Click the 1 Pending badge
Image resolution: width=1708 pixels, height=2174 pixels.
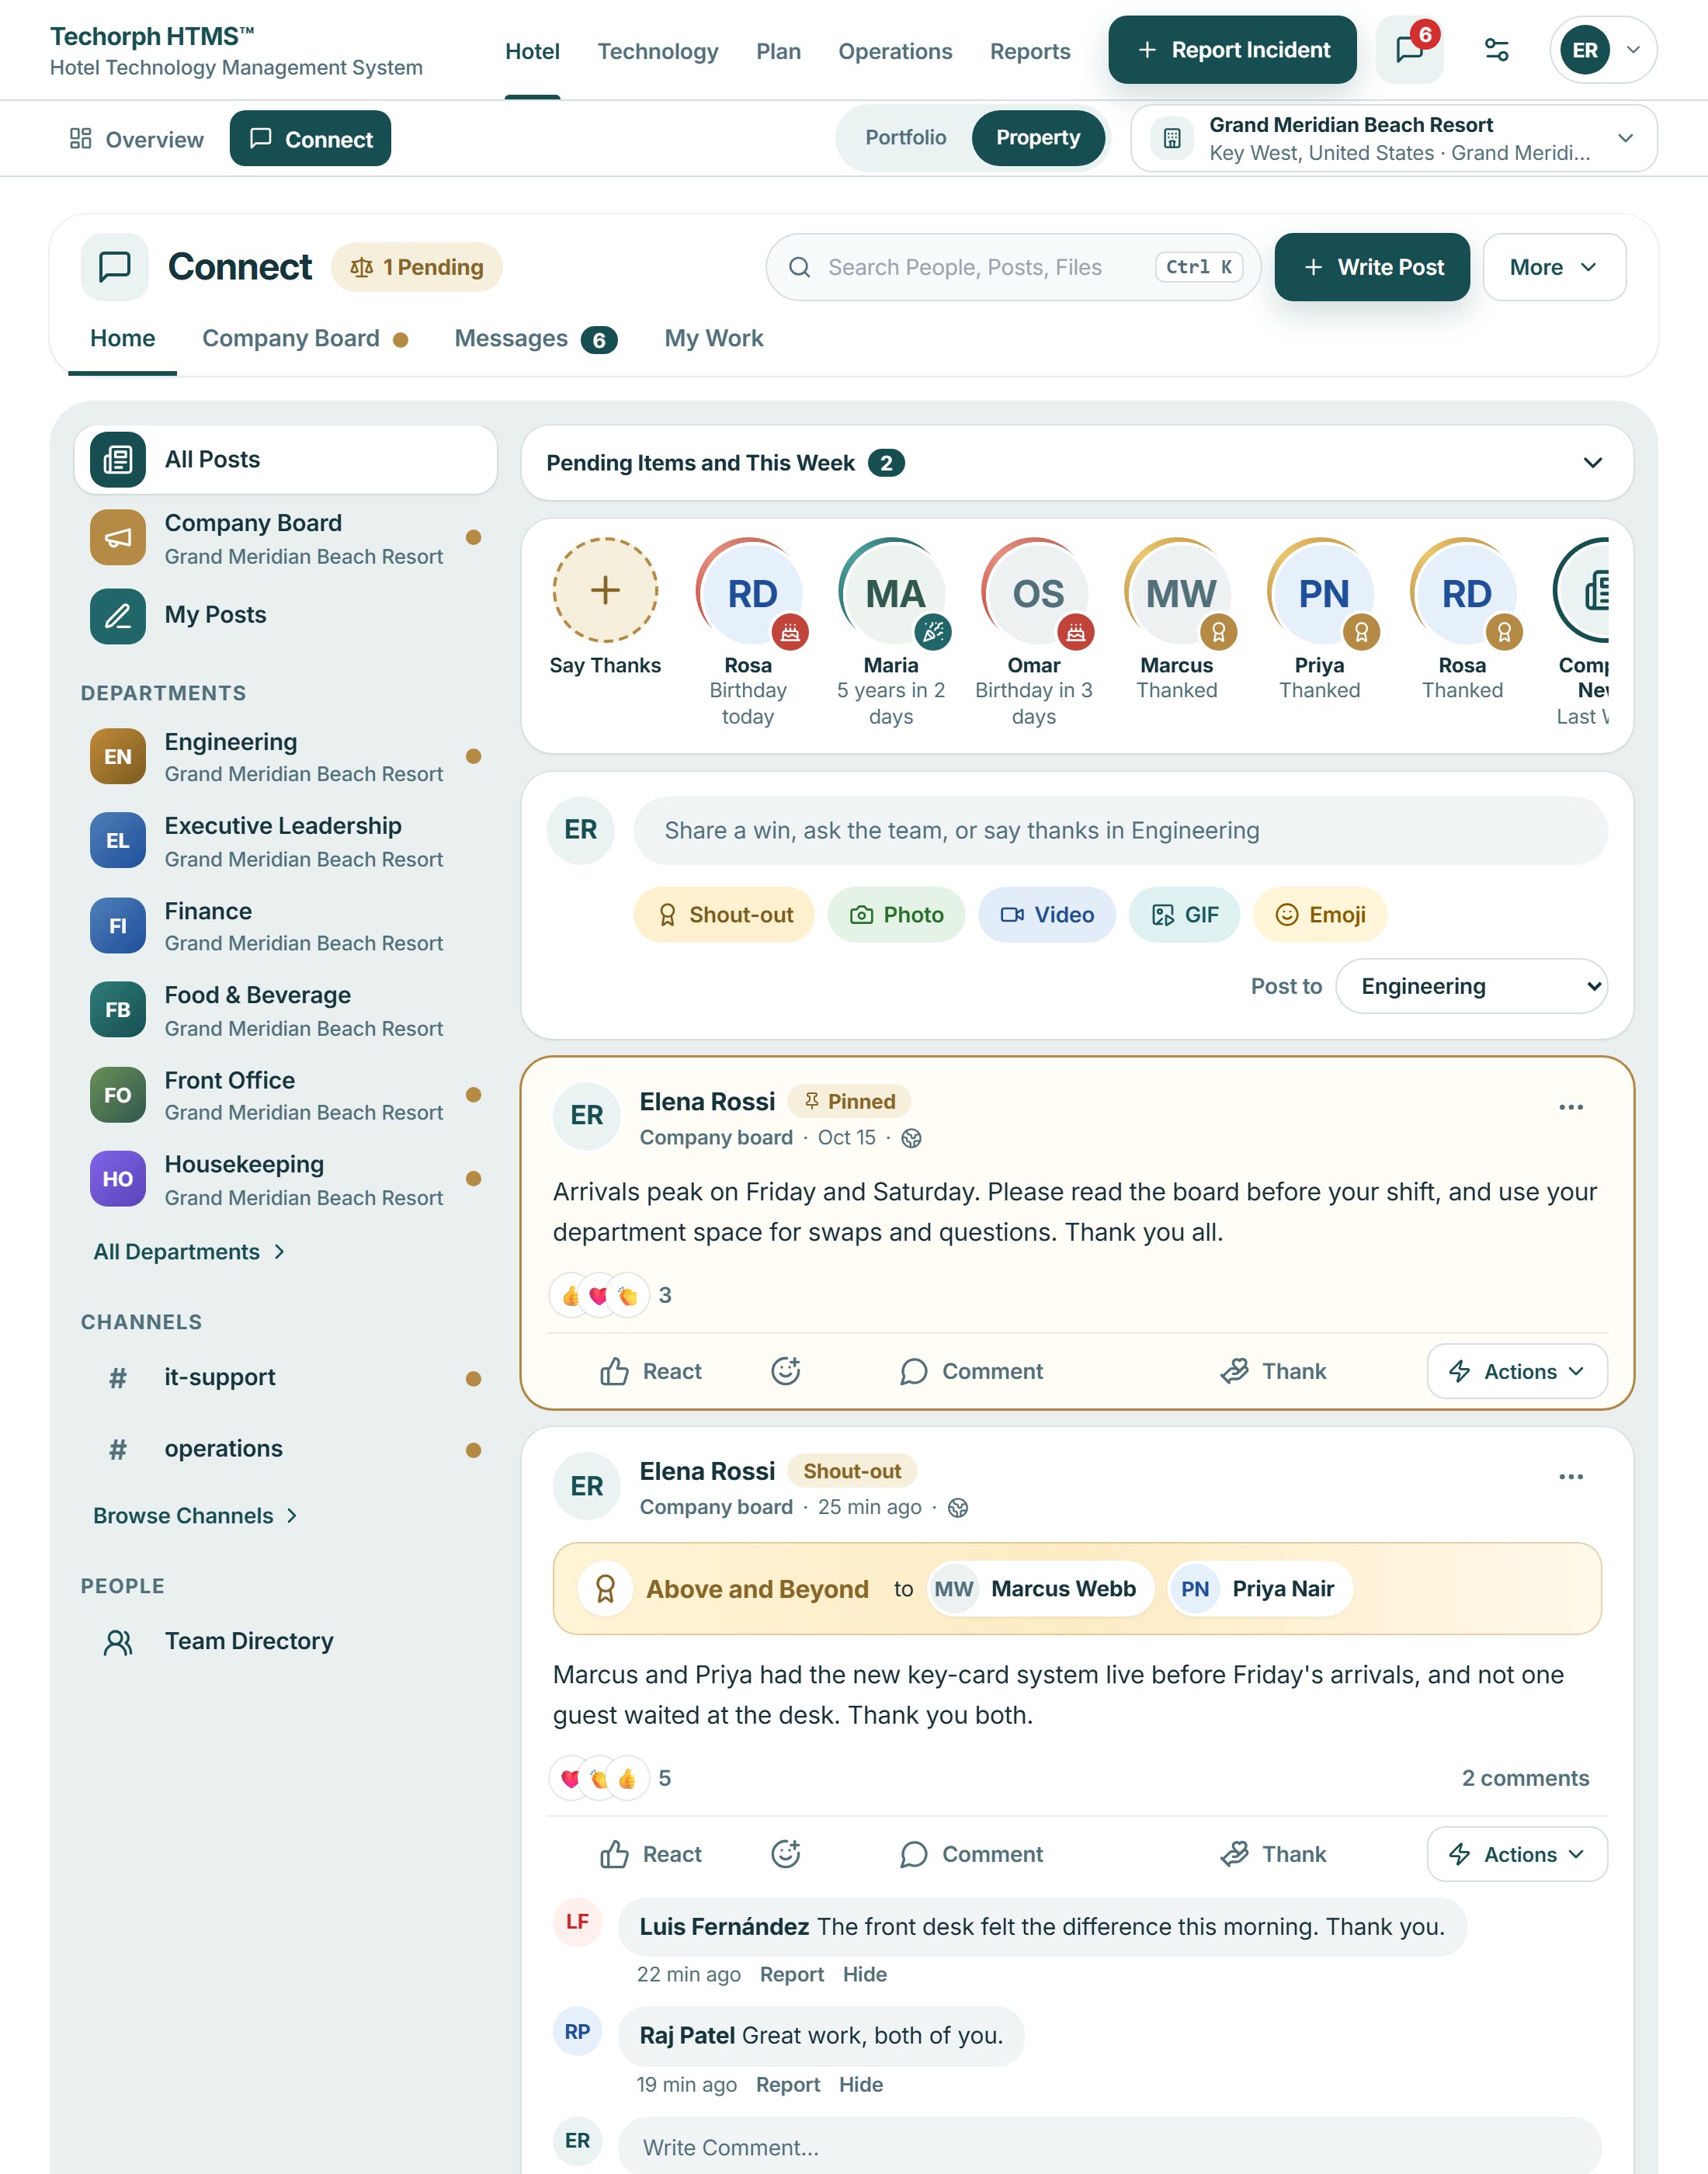pos(416,267)
